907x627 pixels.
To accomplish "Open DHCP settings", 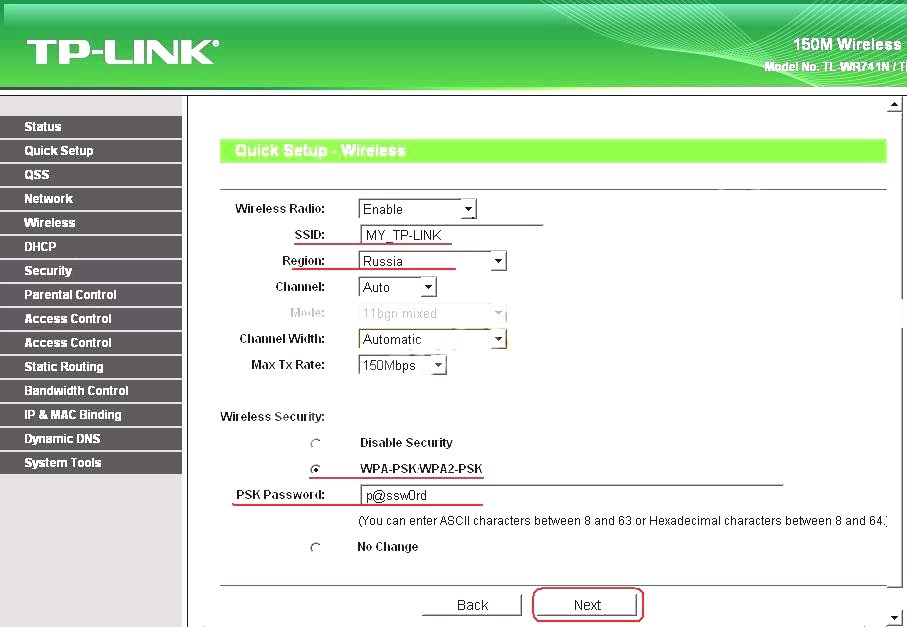I will pyautogui.click(x=91, y=247).
